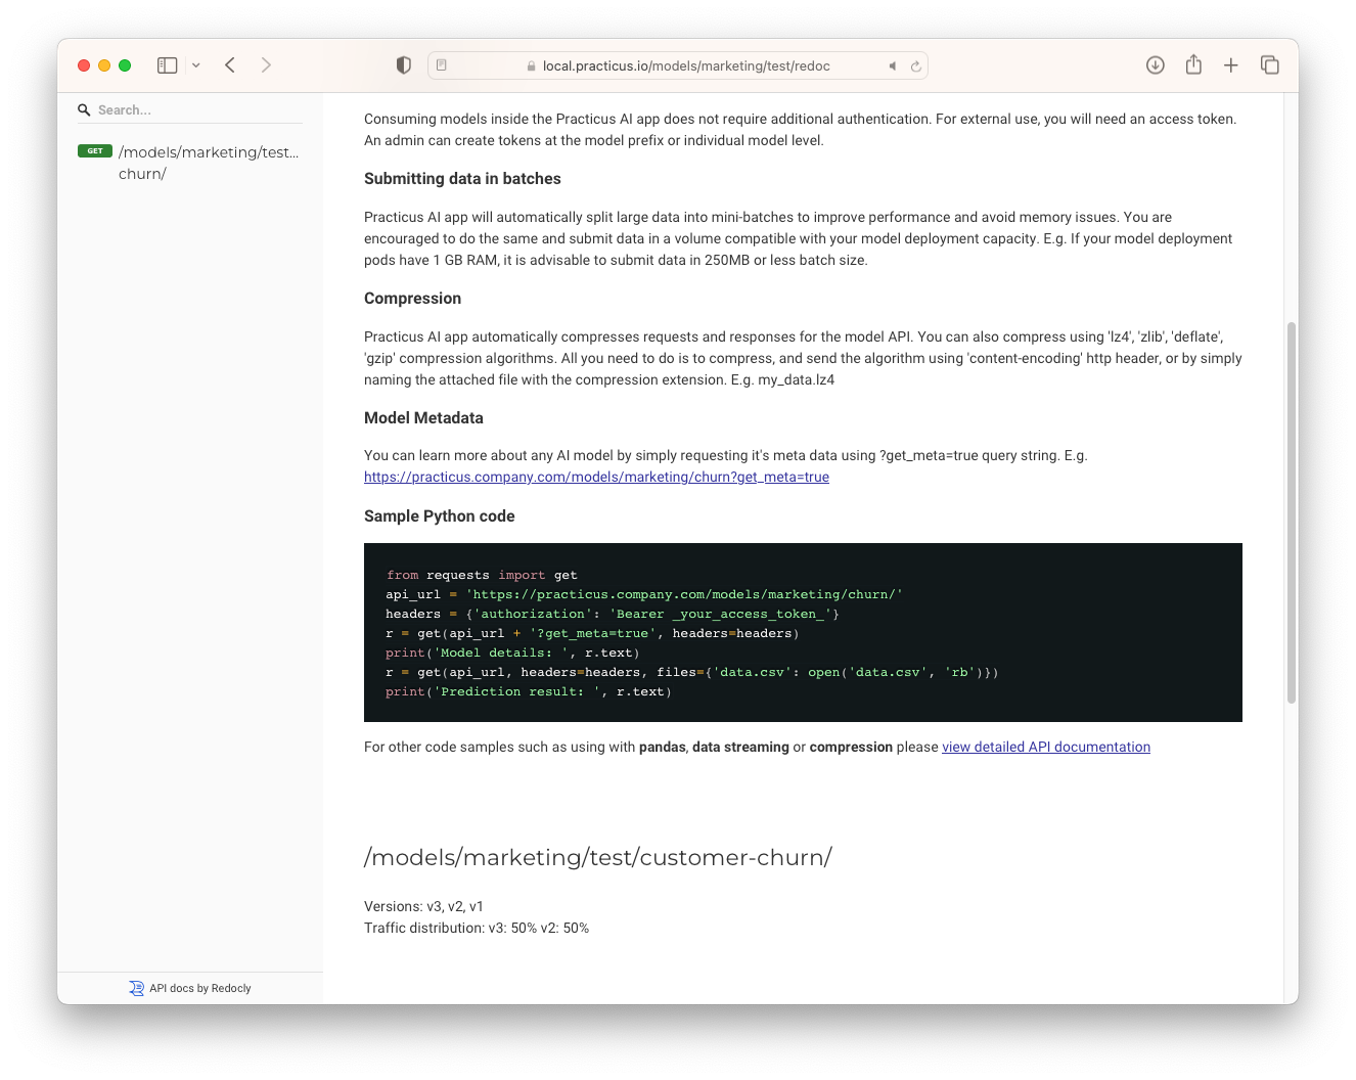The width and height of the screenshot is (1356, 1080).
Task: Open the privacy report shield icon
Action: pos(403,65)
